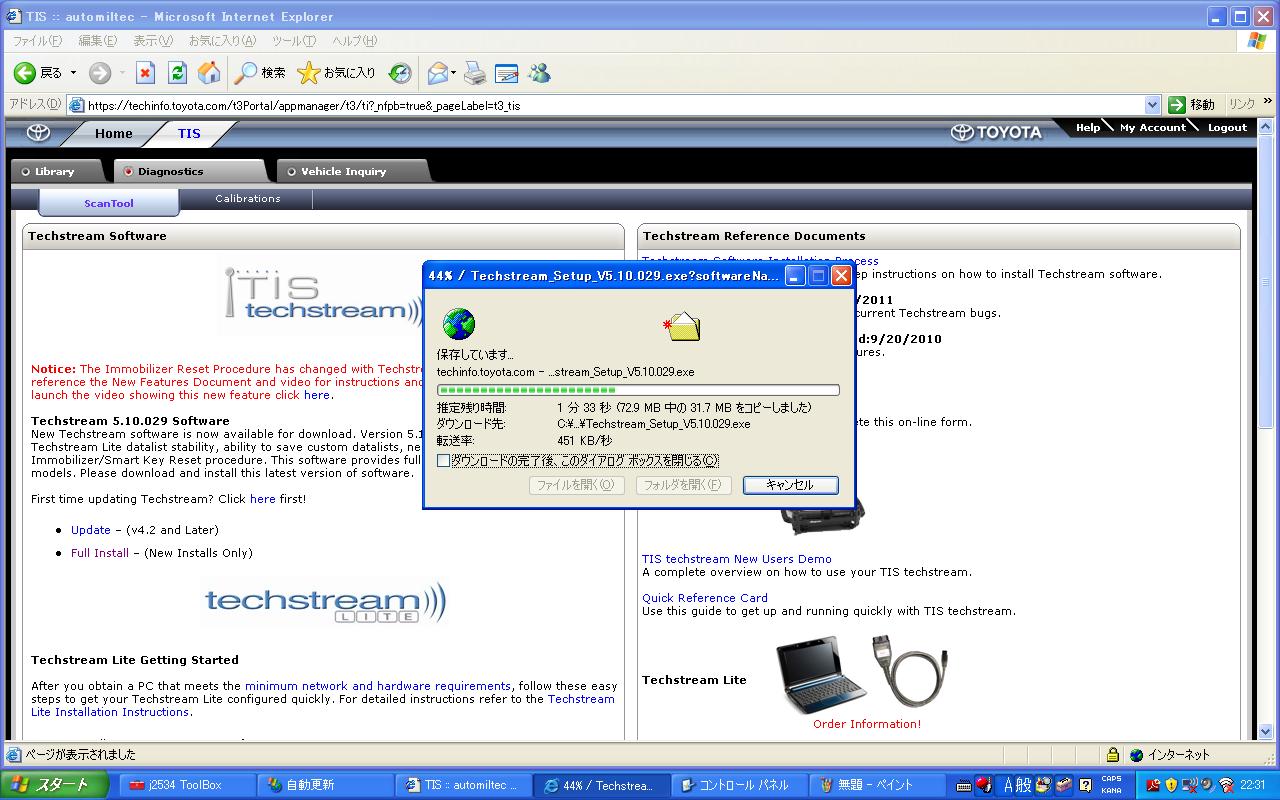Screen dimensions: 1280x800
Task: Expand the Forward button history dropdown arrow
Action: pyautogui.click(x=122, y=73)
